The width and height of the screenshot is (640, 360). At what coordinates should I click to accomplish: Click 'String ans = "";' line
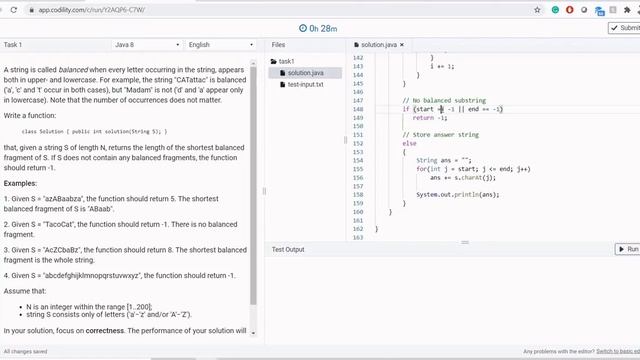[x=444, y=160]
